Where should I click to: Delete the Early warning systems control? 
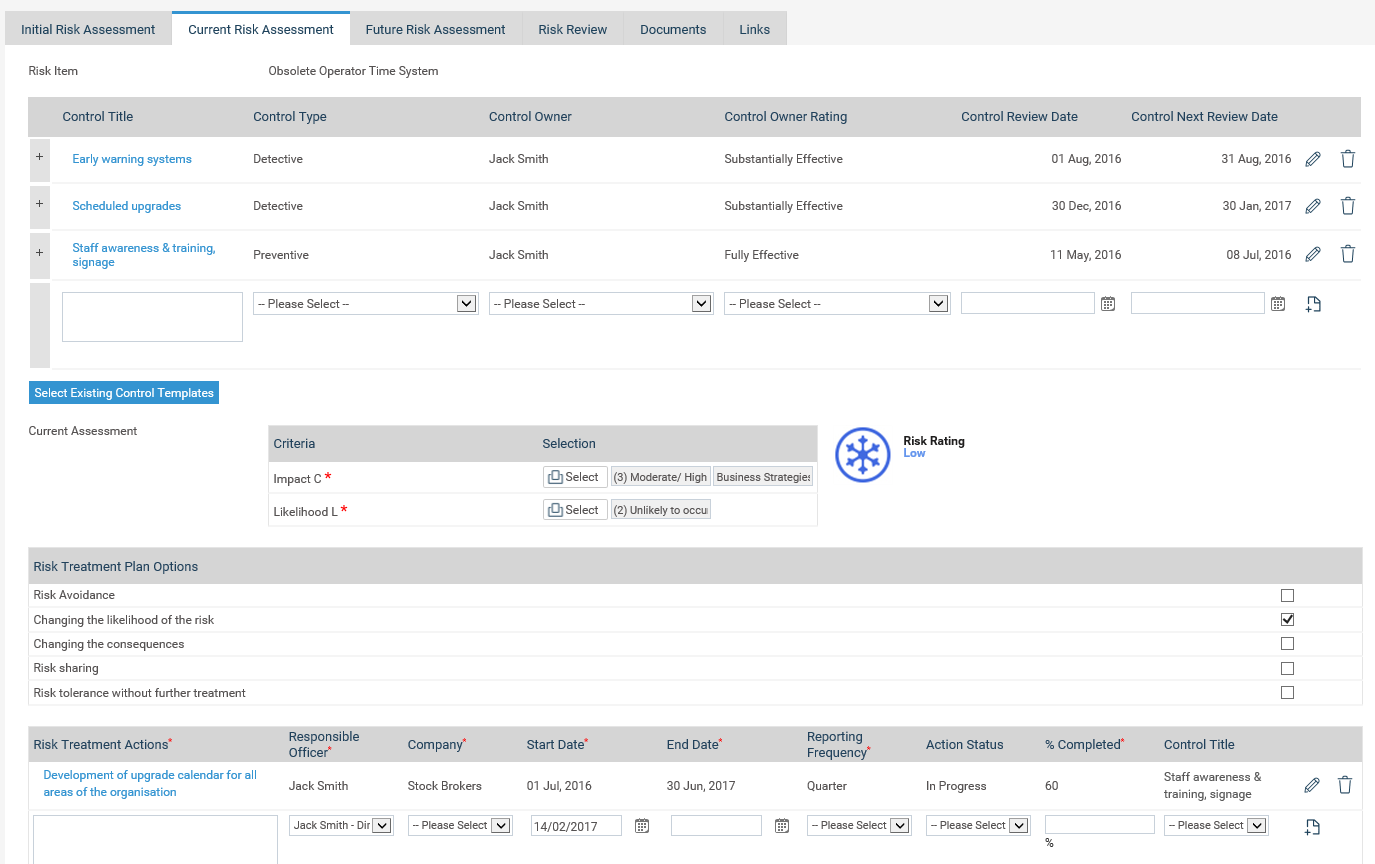point(1347,159)
